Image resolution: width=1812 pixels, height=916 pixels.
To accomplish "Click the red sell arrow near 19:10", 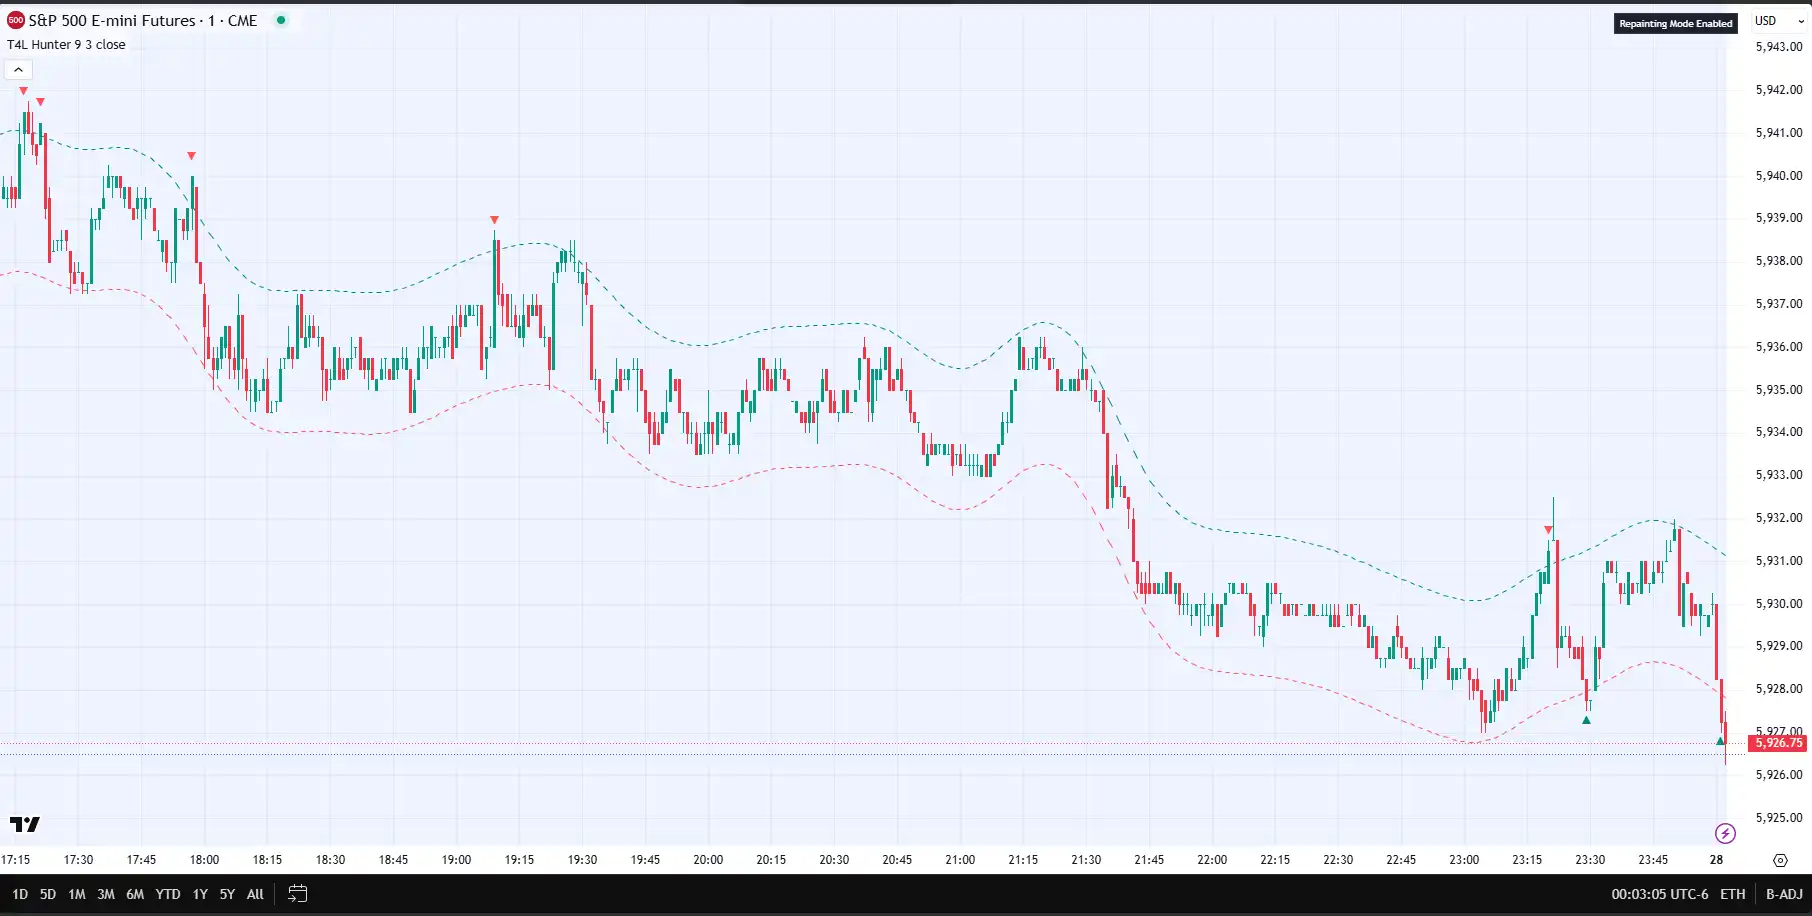I will click(x=494, y=220).
